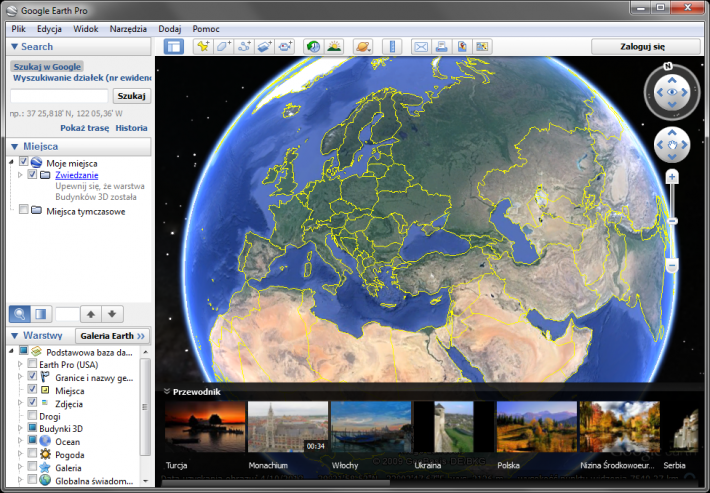This screenshot has height=493, width=710.
Task: Open the Narzędzia menu
Action: tap(128, 29)
